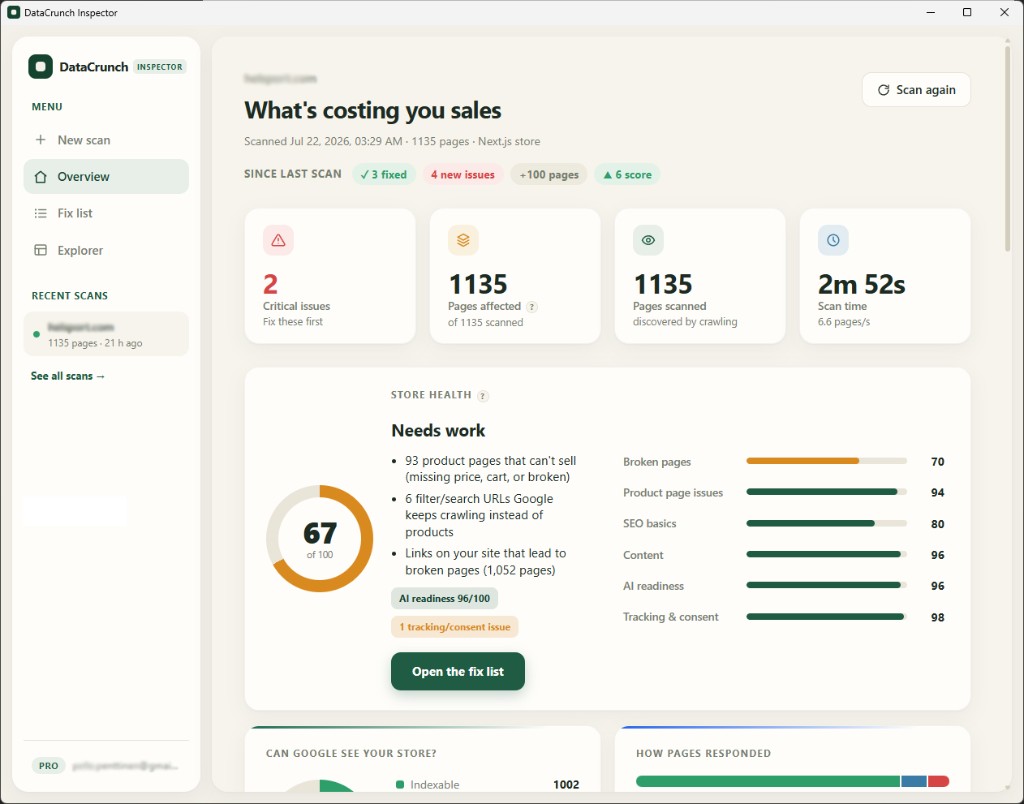This screenshot has width=1024, height=804.
Task: Click the Indexable legend entry
Action: [428, 784]
